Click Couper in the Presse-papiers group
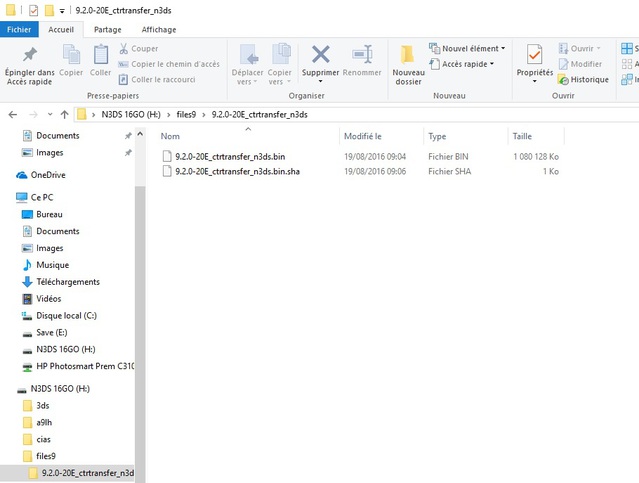The width and height of the screenshot is (639, 483). tap(138, 48)
